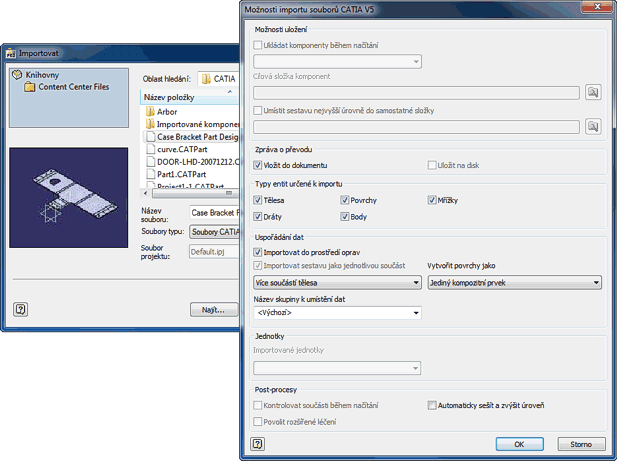Select DOOR-LHD-20071212 file
The width and height of the screenshot is (617, 461).
[x=192, y=162]
